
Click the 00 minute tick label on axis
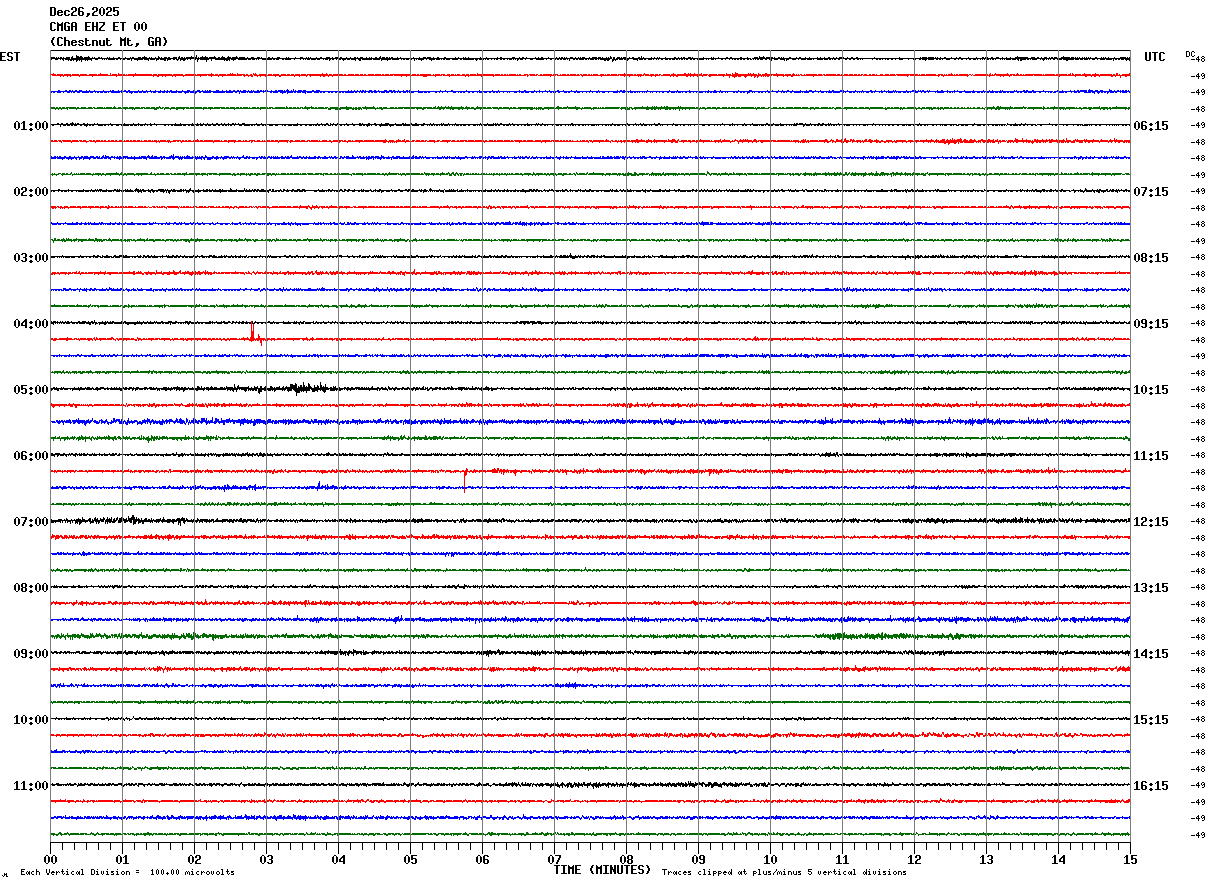(51, 859)
